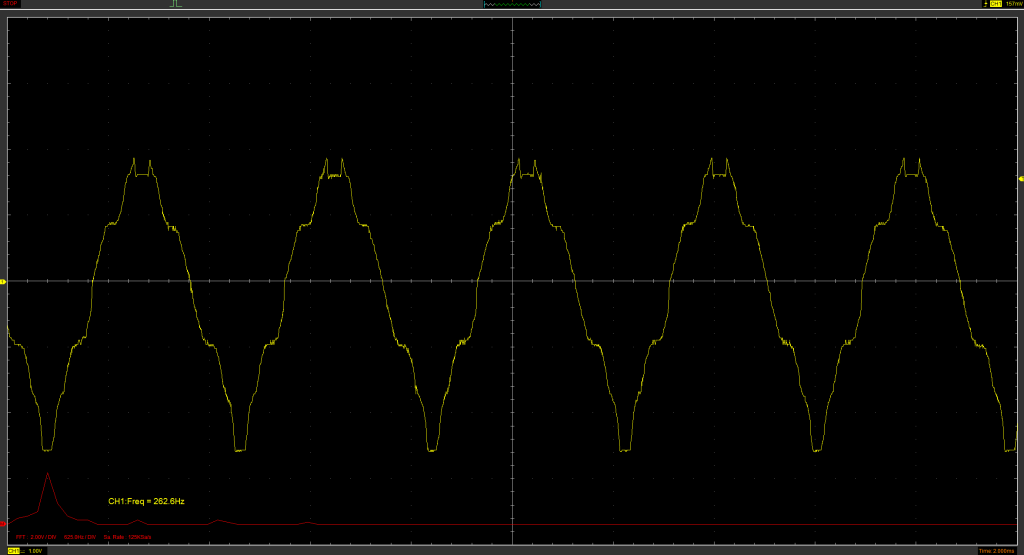Click the red FFT baseline marker

[3, 523]
